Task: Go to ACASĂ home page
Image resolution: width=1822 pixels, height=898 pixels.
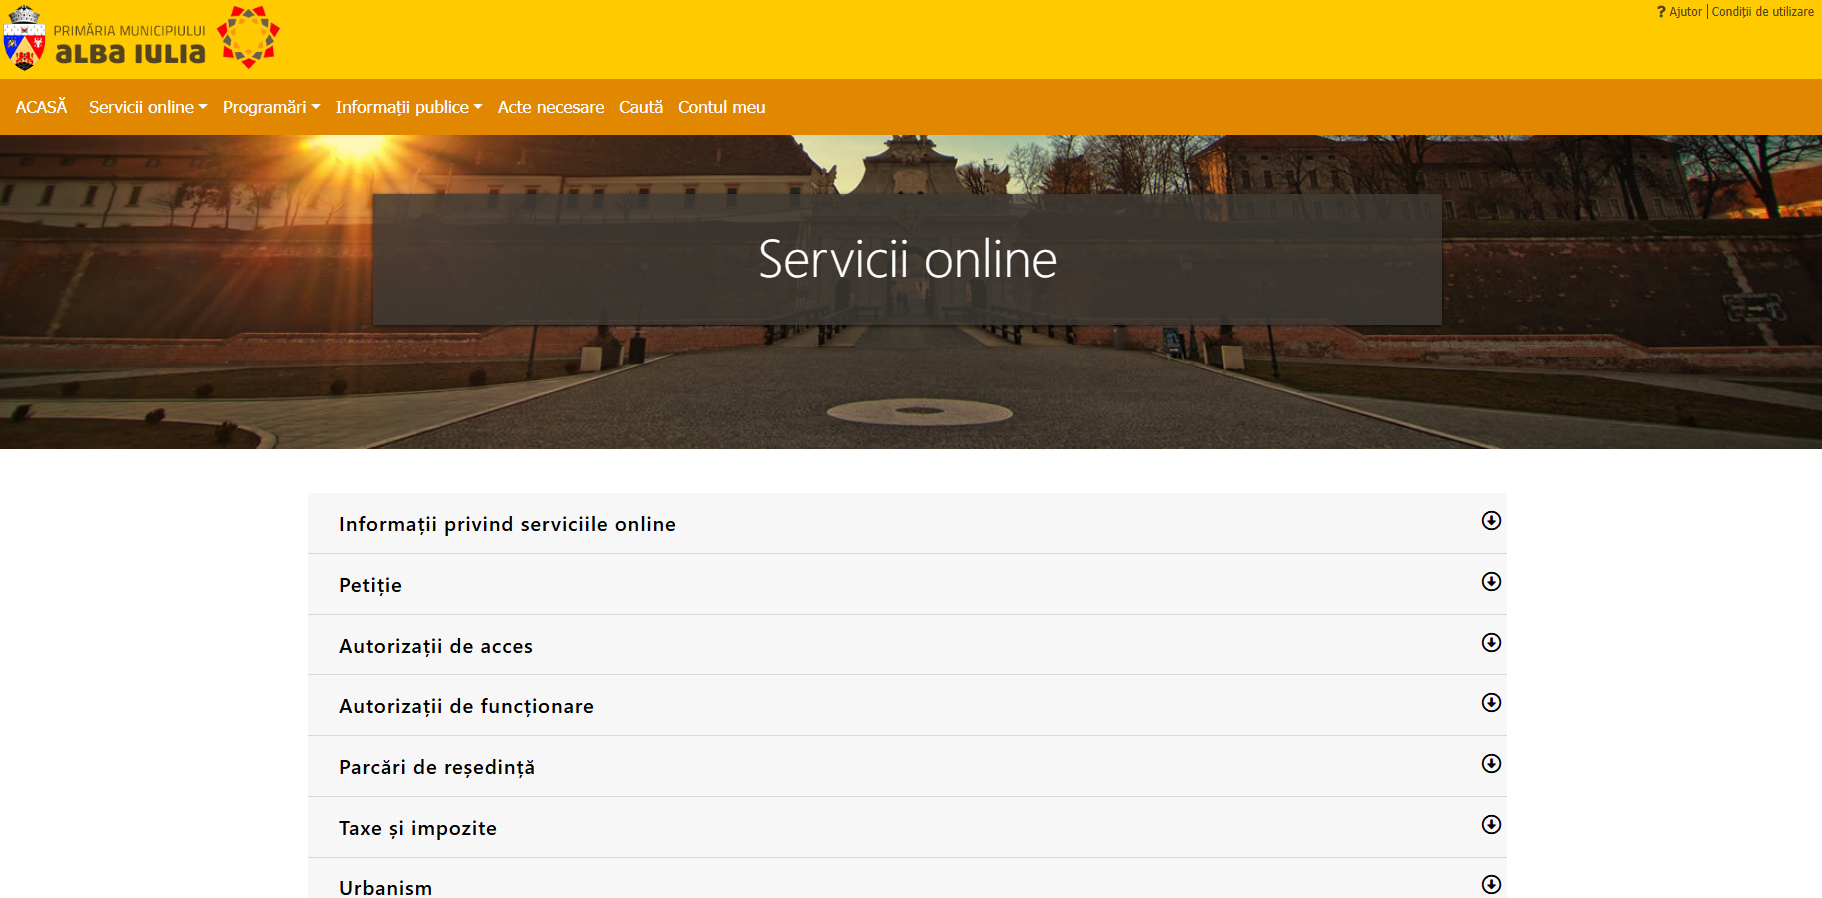Action: coord(41,107)
